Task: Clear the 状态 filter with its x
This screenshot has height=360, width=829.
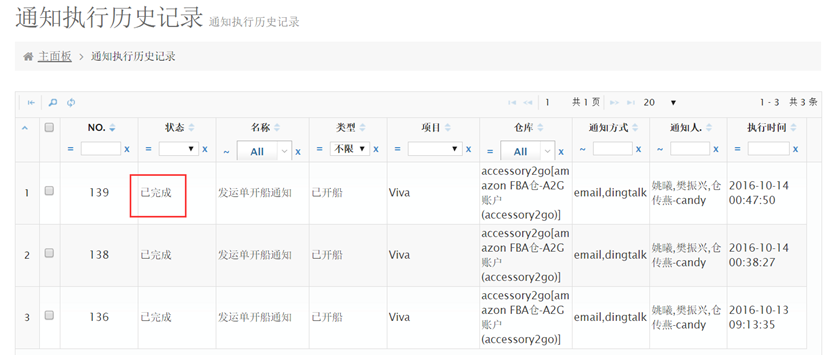Action: click(x=205, y=149)
